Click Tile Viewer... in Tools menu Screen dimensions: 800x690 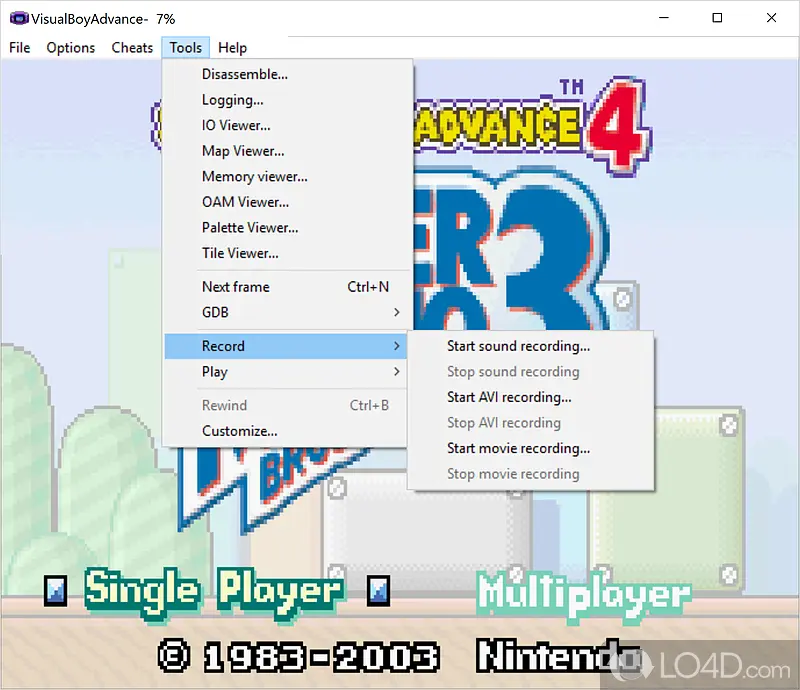click(x=240, y=253)
